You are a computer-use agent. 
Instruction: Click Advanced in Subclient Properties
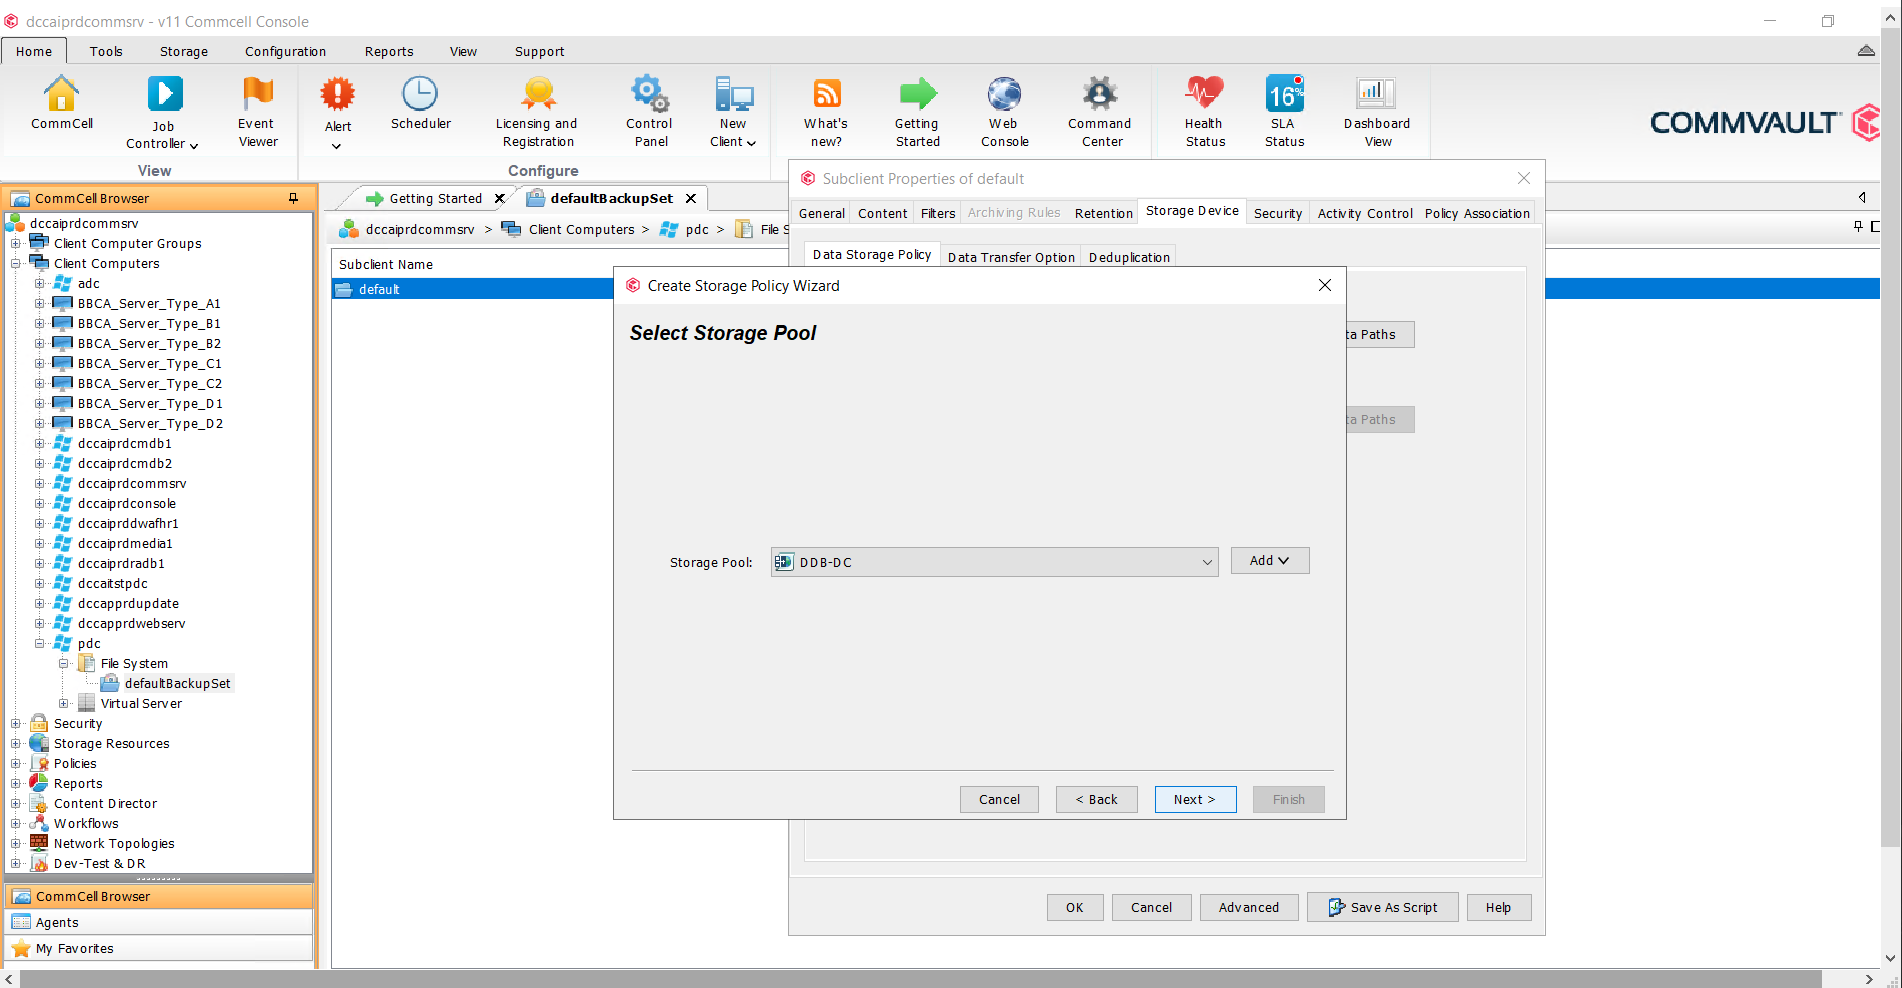1249,907
